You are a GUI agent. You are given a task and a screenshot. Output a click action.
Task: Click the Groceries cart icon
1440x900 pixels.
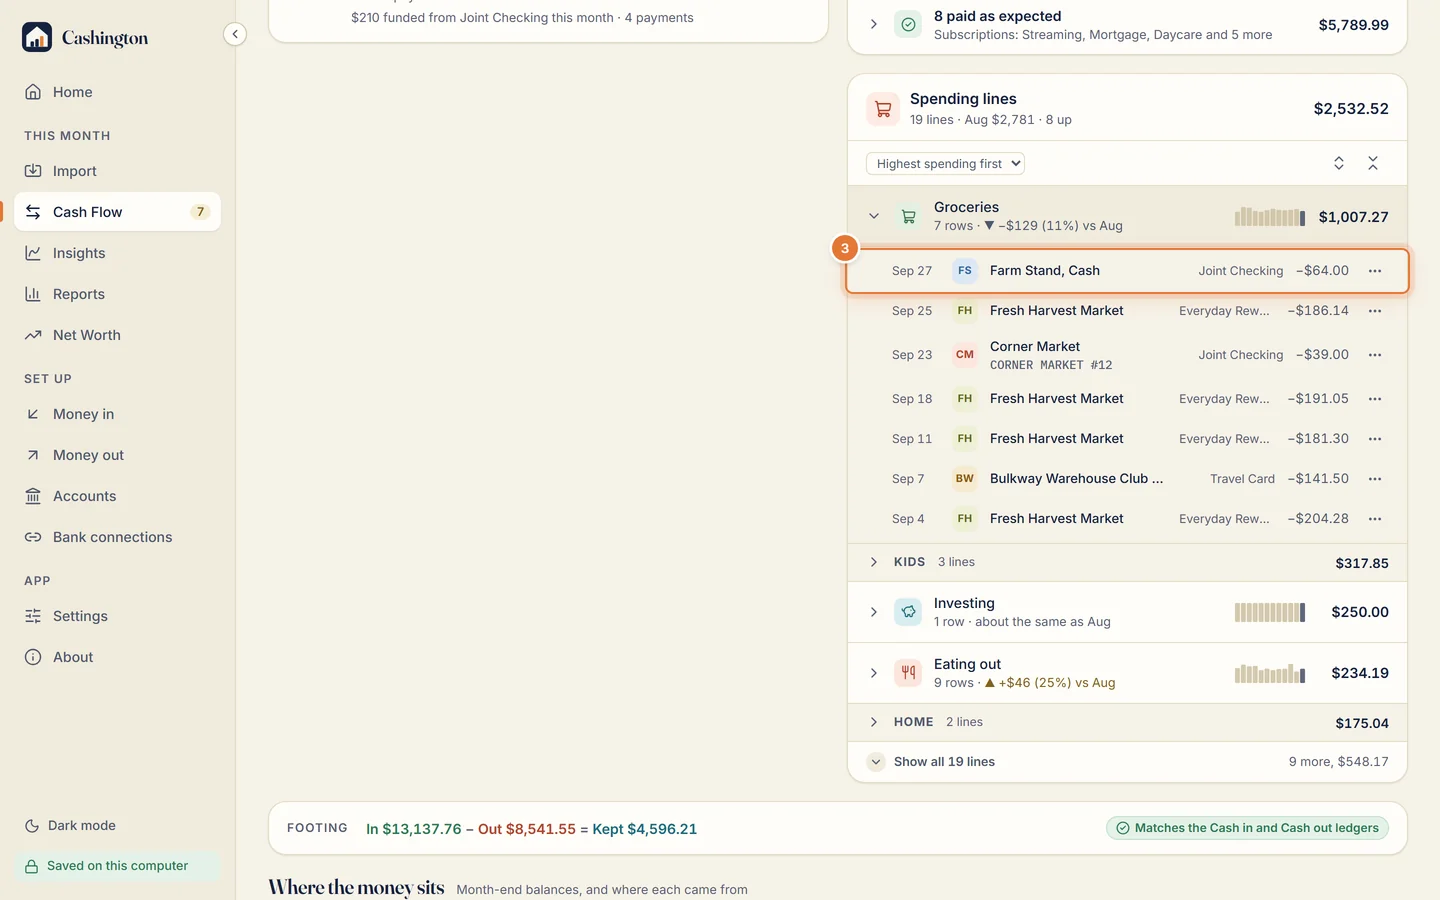click(908, 216)
